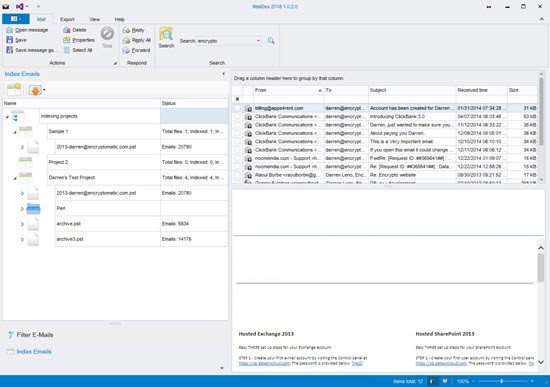Switch to Filter E-Mails pane
Screen dimensions: 550x387
pyautogui.click(x=35, y=335)
